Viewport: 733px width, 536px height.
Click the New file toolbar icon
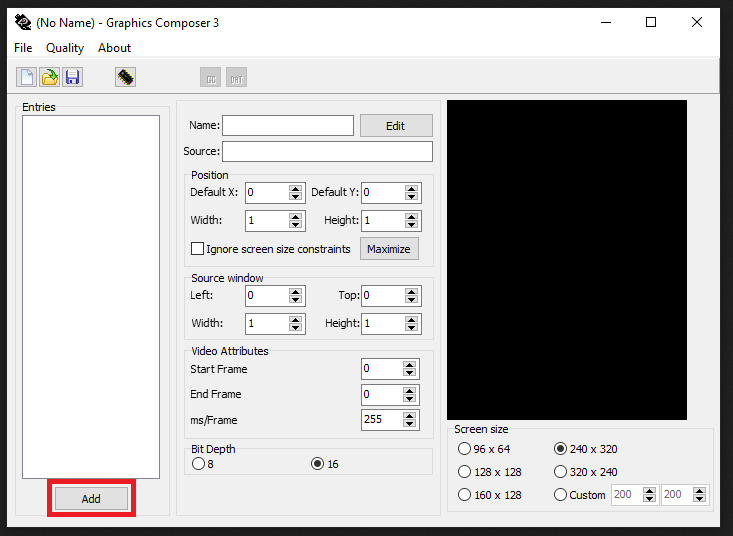pyautogui.click(x=27, y=77)
